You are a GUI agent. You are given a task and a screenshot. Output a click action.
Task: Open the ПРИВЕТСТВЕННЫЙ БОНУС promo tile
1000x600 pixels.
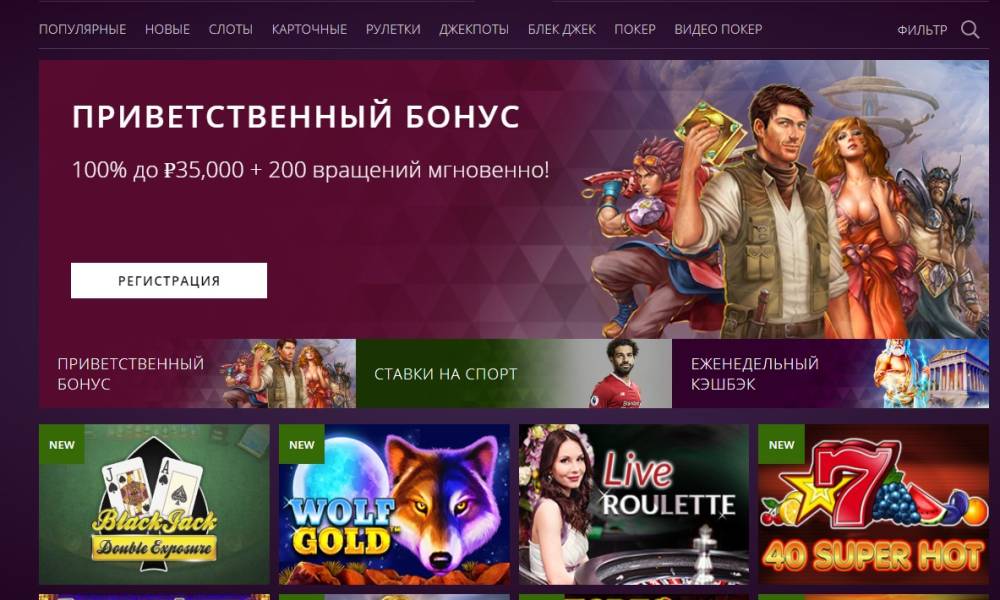(197, 374)
